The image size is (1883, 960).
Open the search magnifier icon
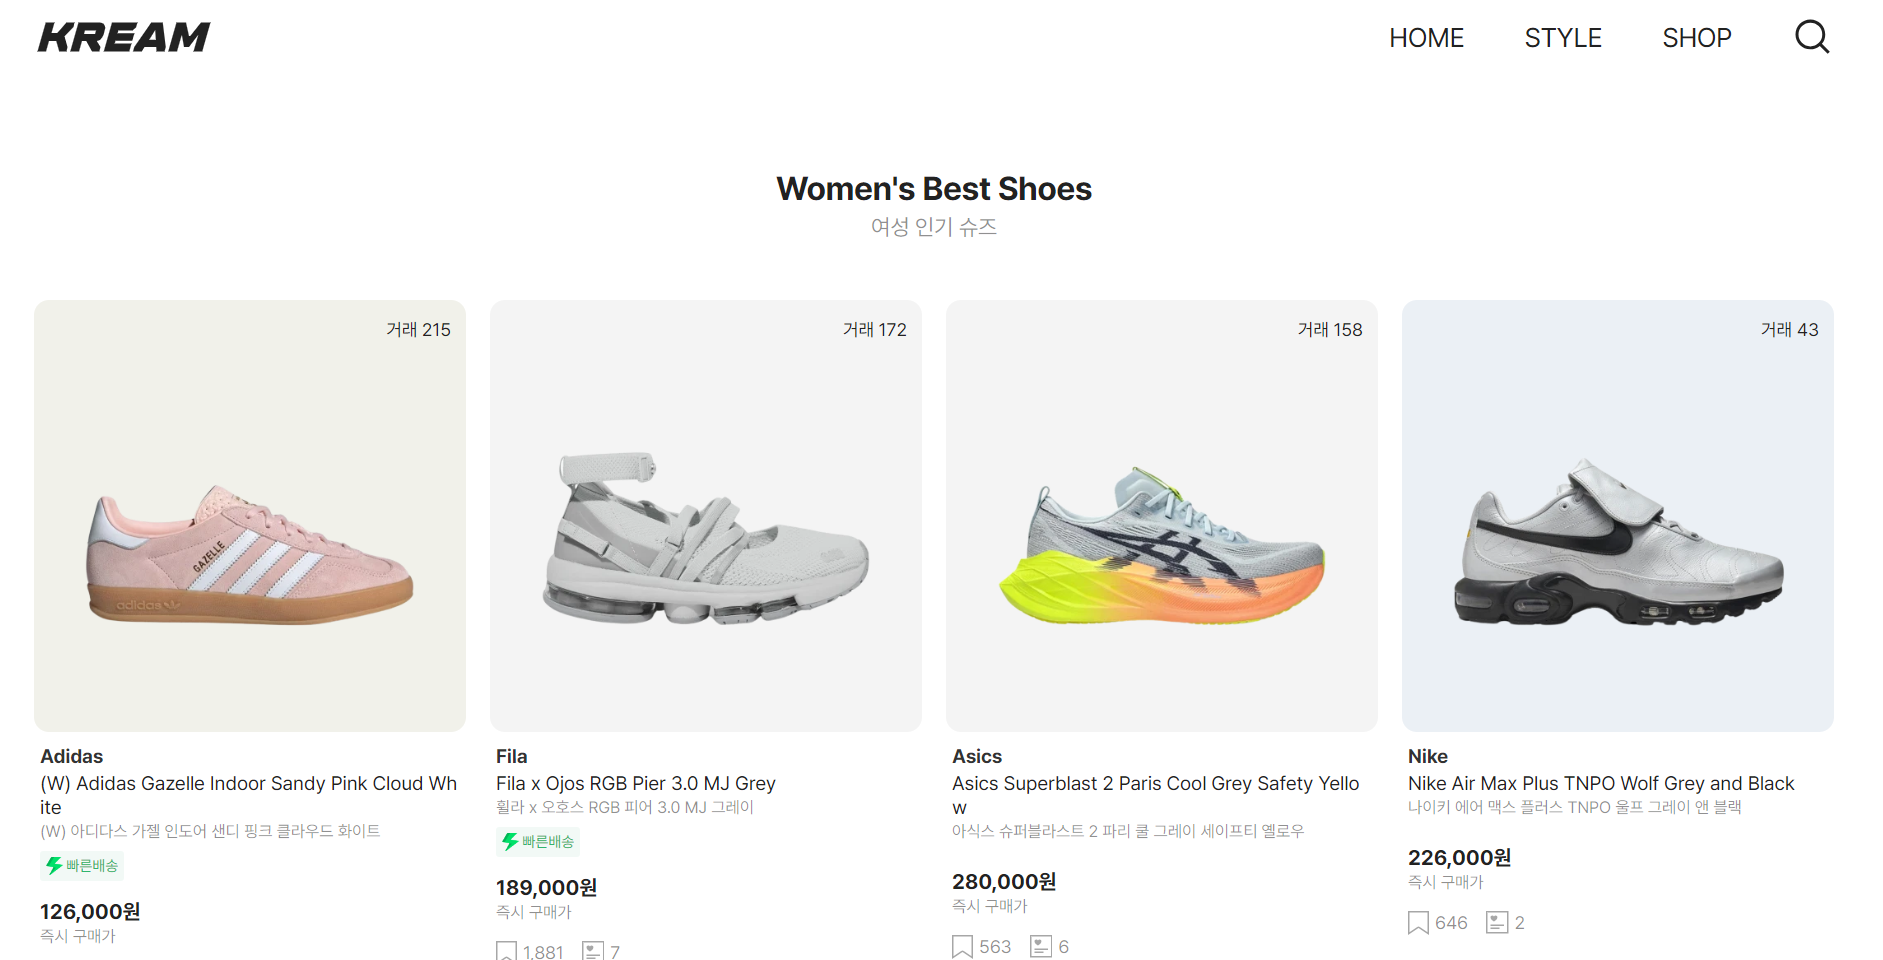pos(1812,37)
